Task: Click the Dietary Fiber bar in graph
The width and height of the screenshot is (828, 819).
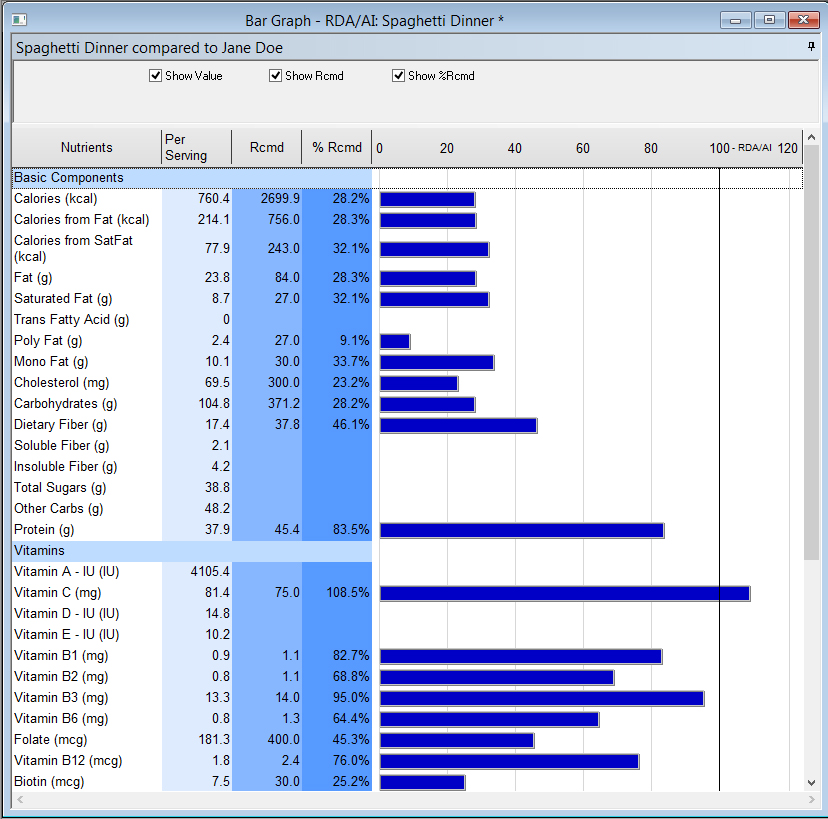Action: (x=458, y=426)
